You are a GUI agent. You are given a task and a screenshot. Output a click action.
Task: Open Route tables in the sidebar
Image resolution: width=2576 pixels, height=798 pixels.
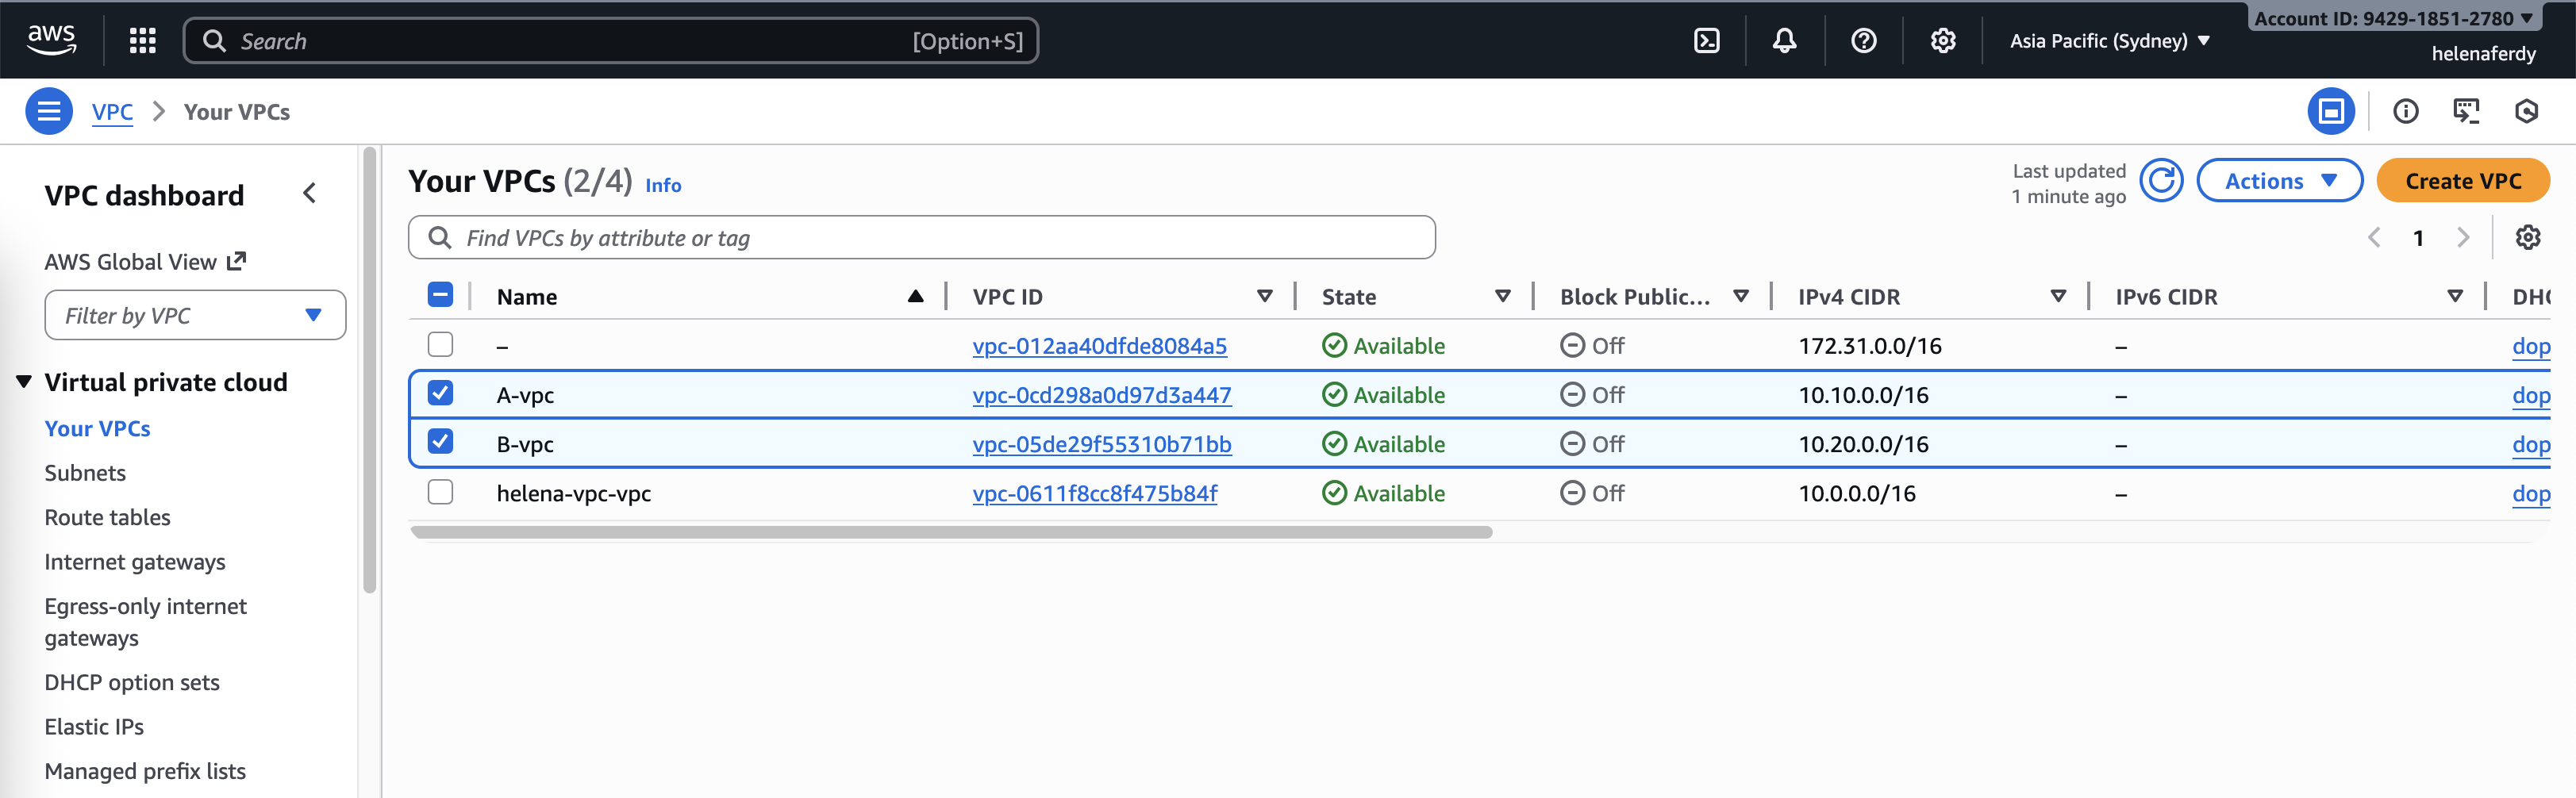[107, 517]
